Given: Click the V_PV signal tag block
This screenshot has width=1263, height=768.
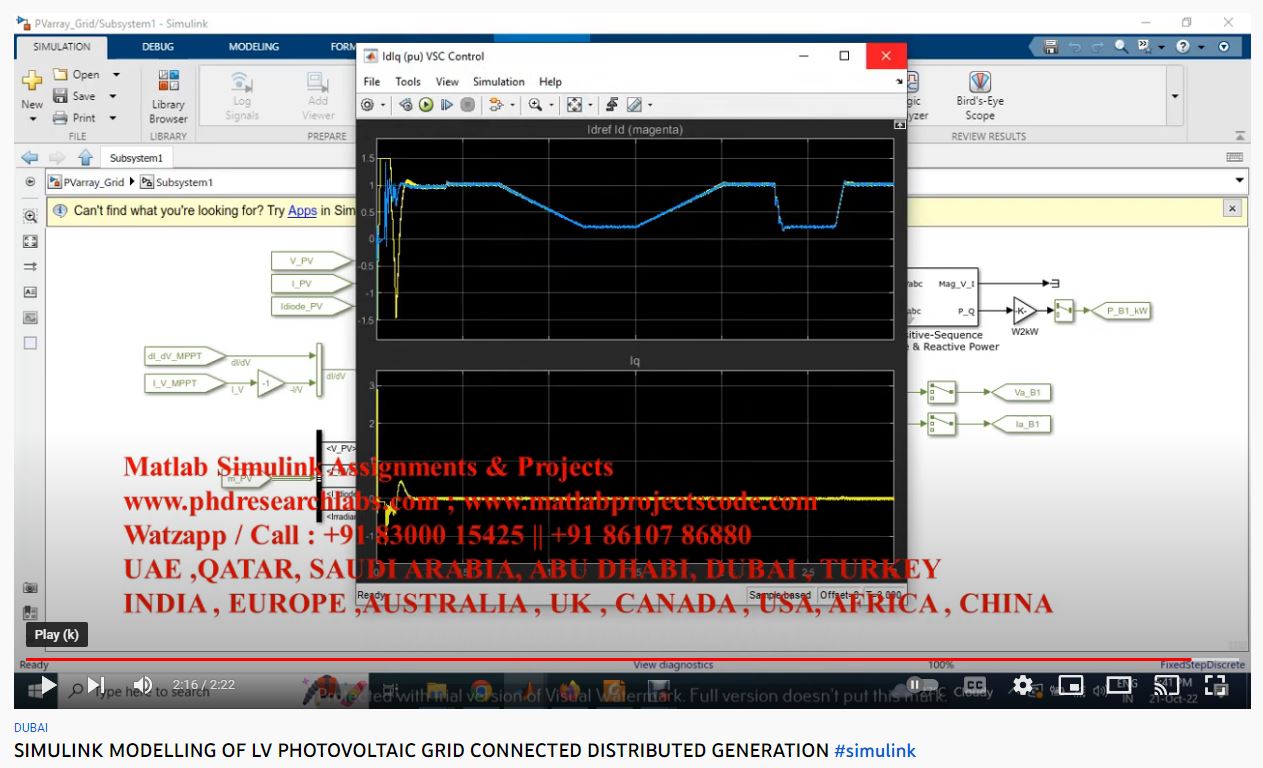Looking at the screenshot, I should 310,261.
